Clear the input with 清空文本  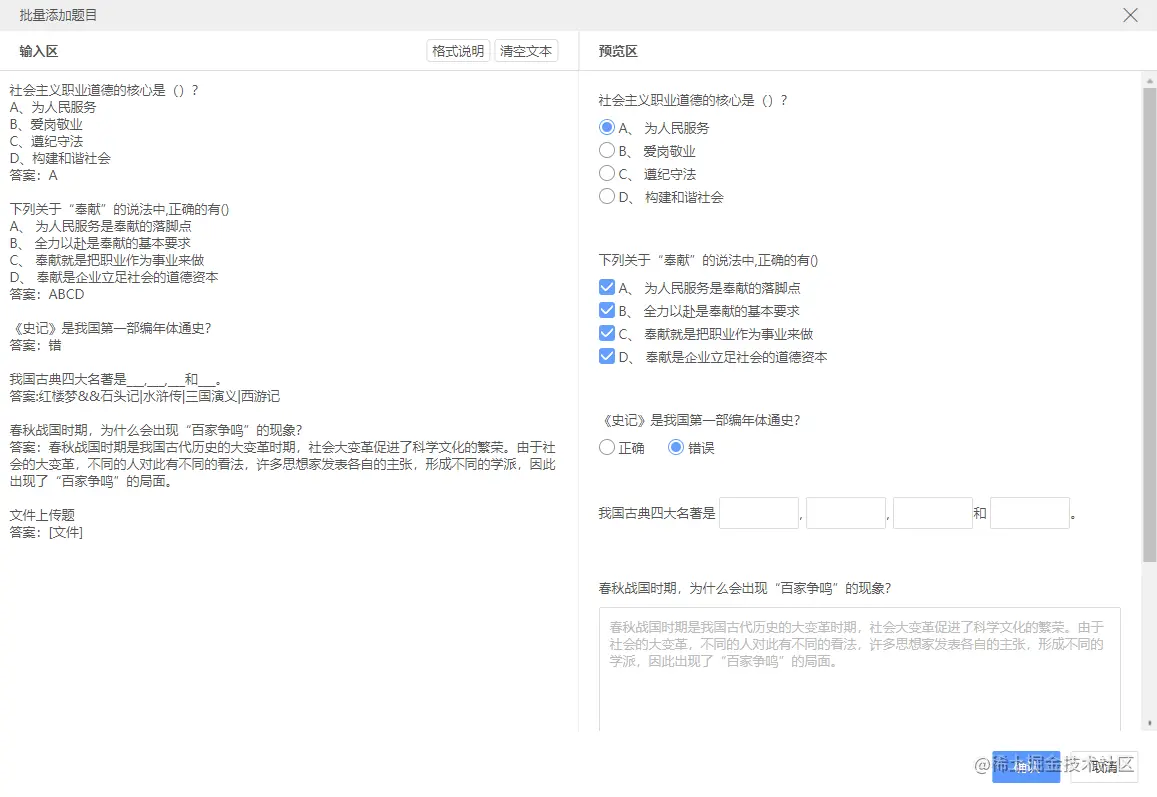click(x=525, y=51)
